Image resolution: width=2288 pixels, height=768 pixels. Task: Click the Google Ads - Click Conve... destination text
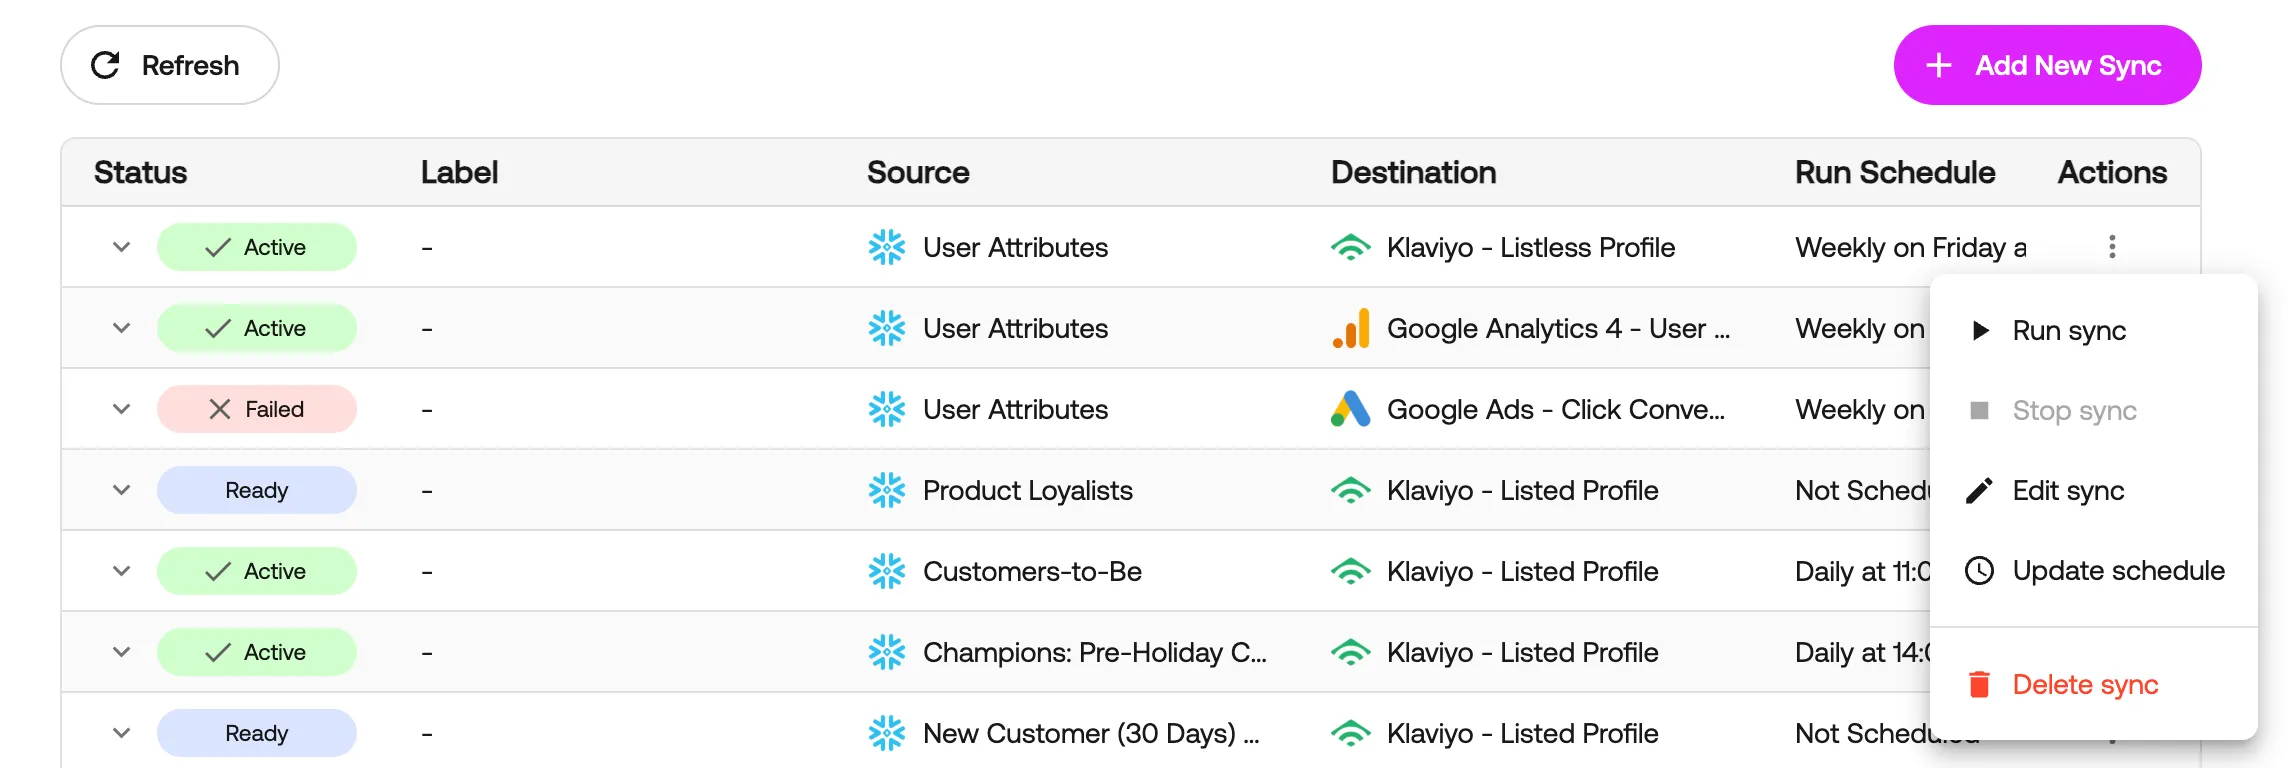pyautogui.click(x=1556, y=409)
